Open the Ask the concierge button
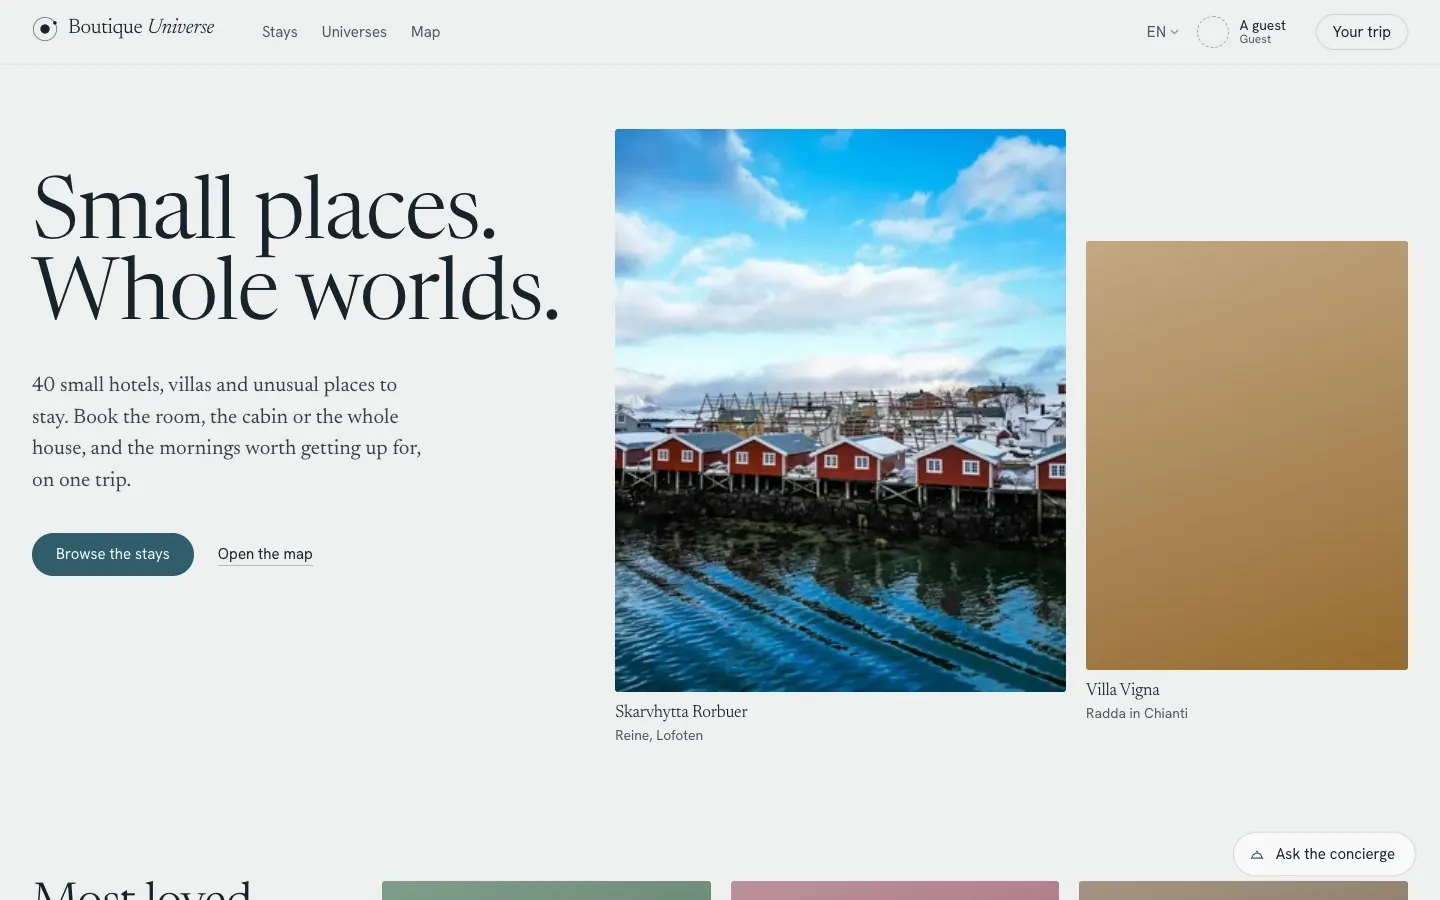This screenshot has width=1440, height=900. [x=1324, y=854]
